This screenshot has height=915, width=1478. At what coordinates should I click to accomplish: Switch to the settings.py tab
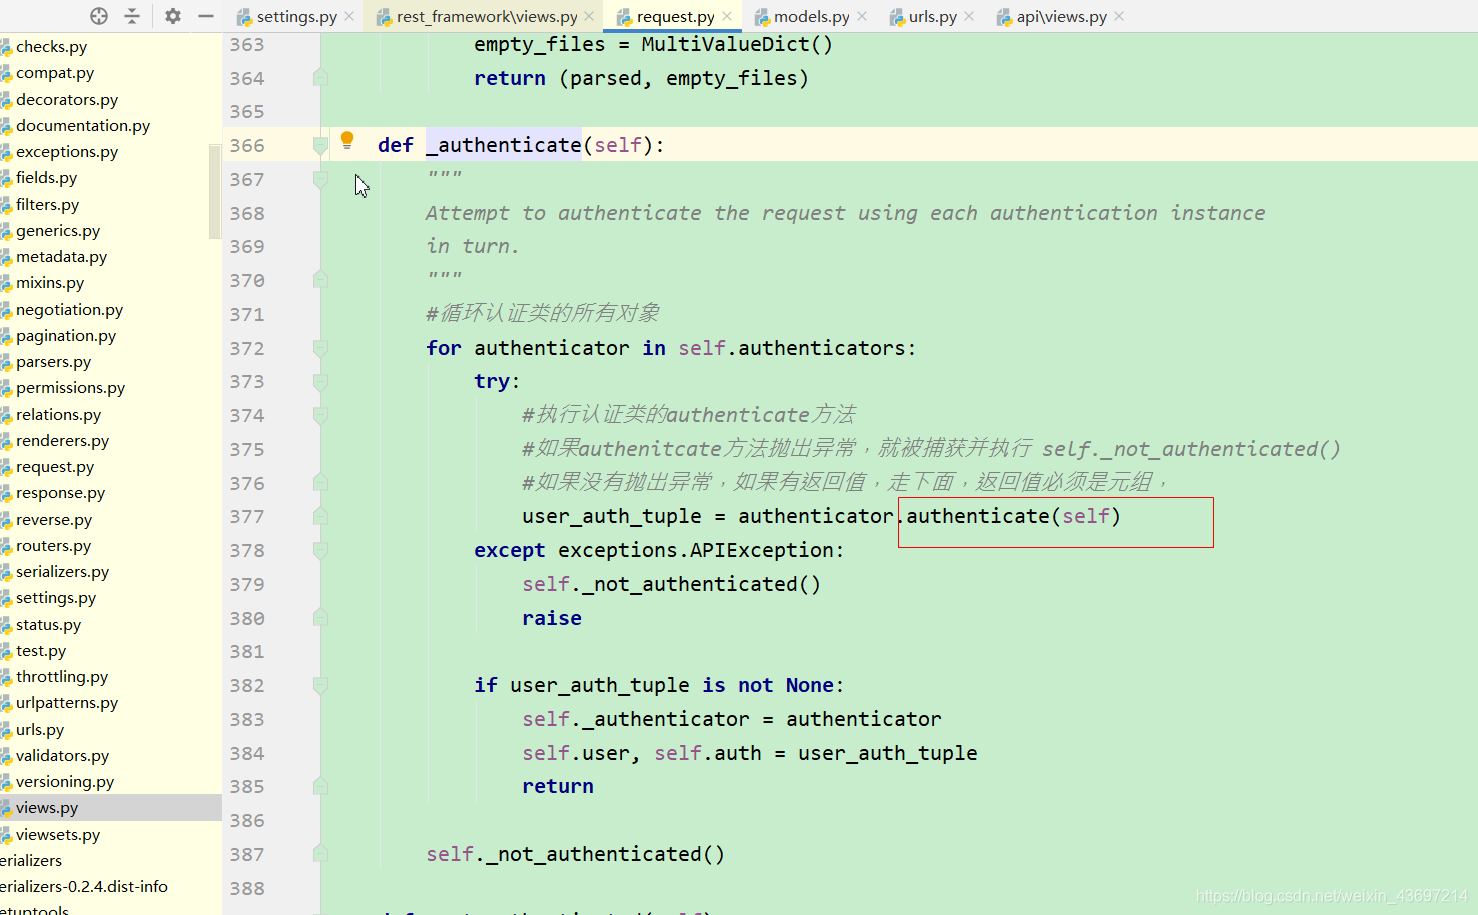click(x=296, y=16)
